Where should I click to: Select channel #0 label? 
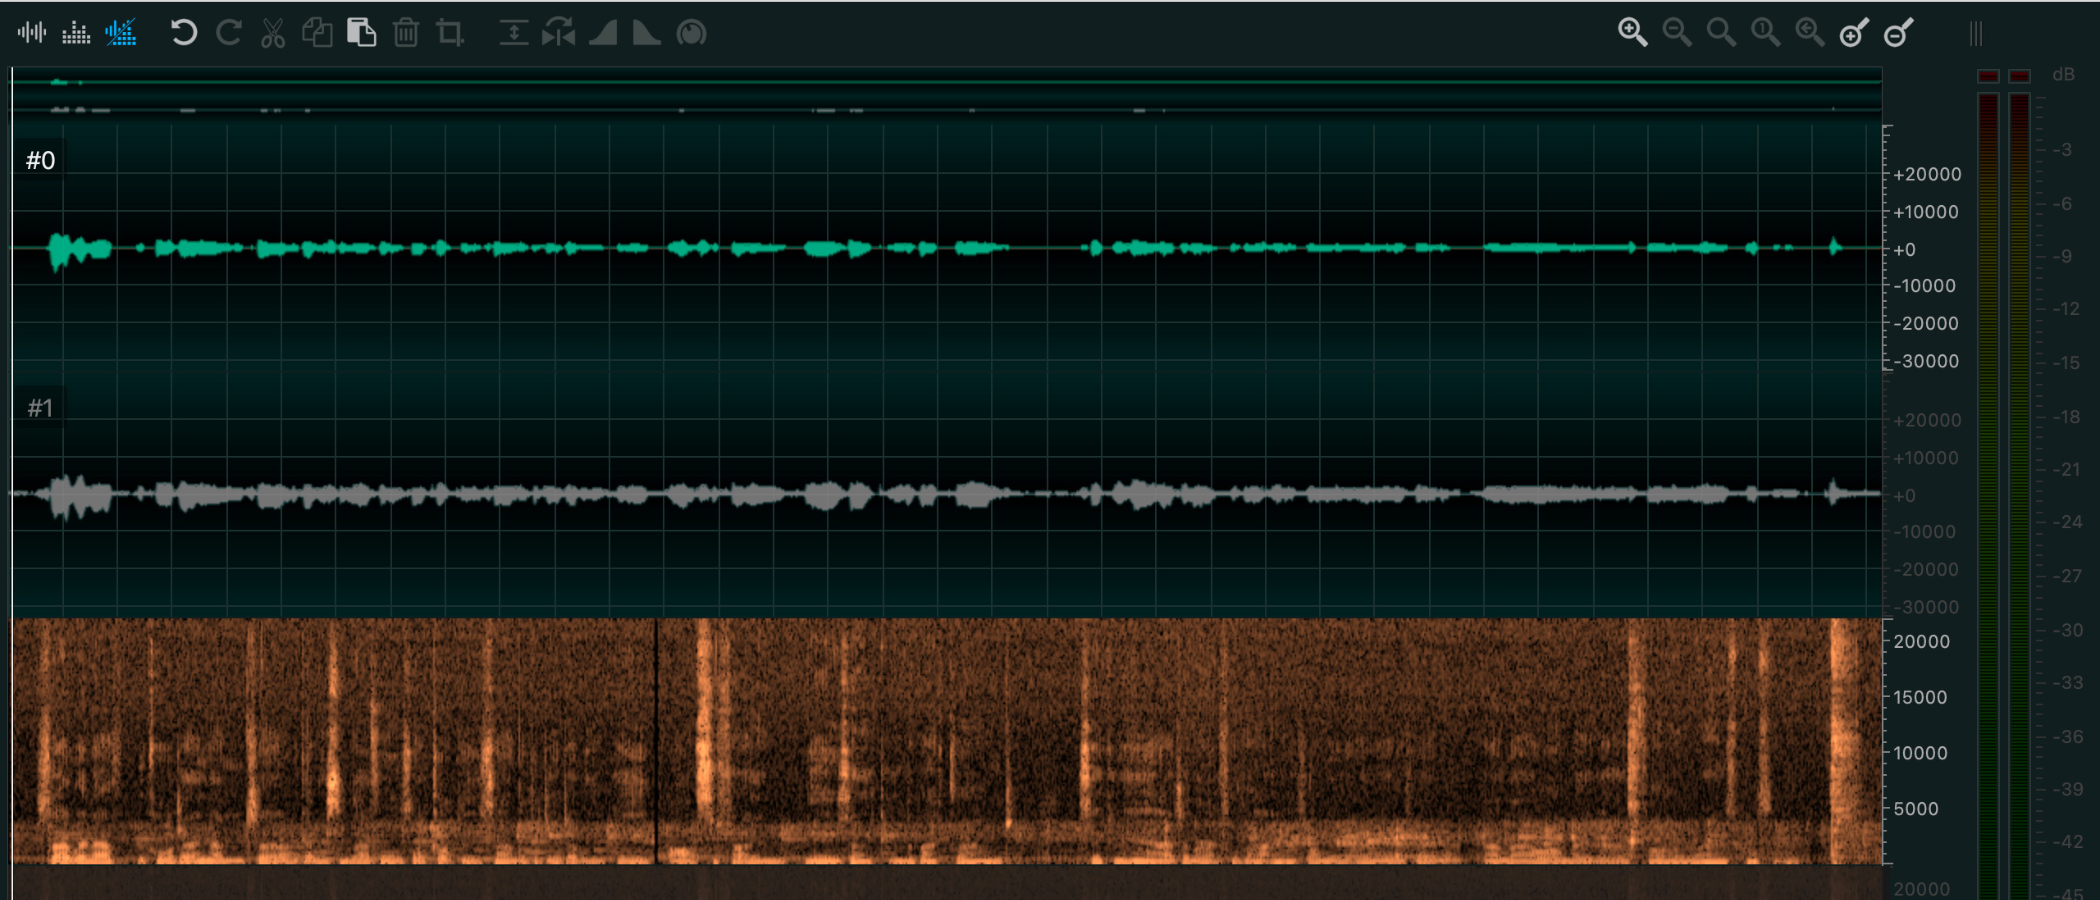[x=40, y=161]
